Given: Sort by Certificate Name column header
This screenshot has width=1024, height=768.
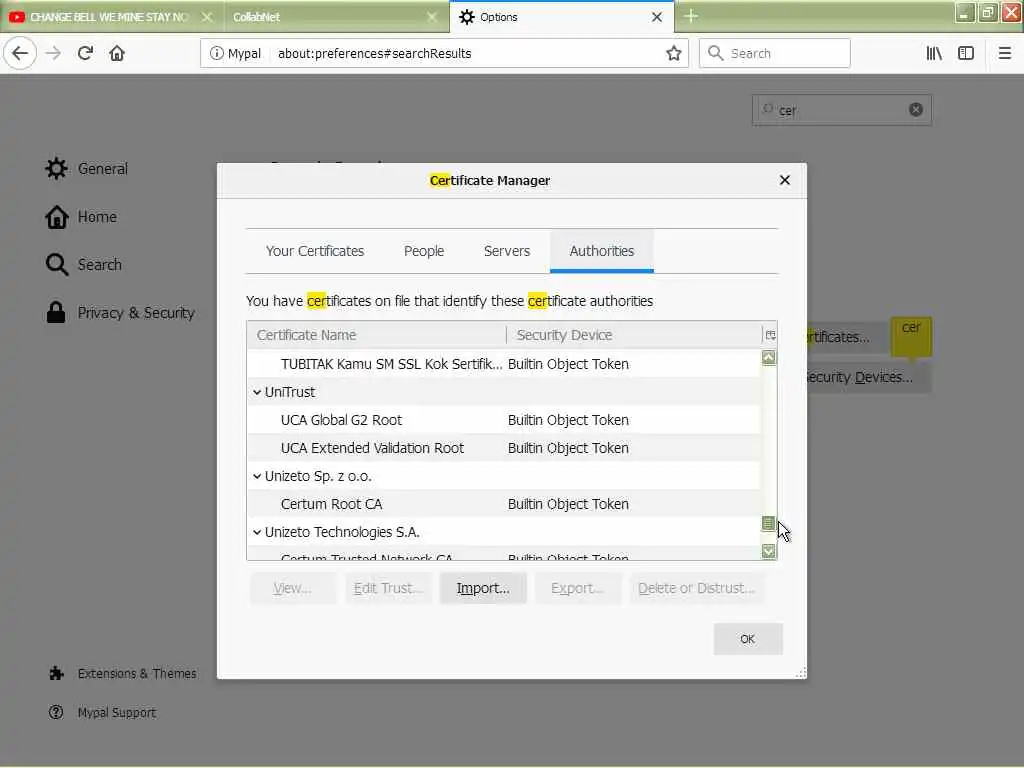Looking at the screenshot, I should (376, 335).
